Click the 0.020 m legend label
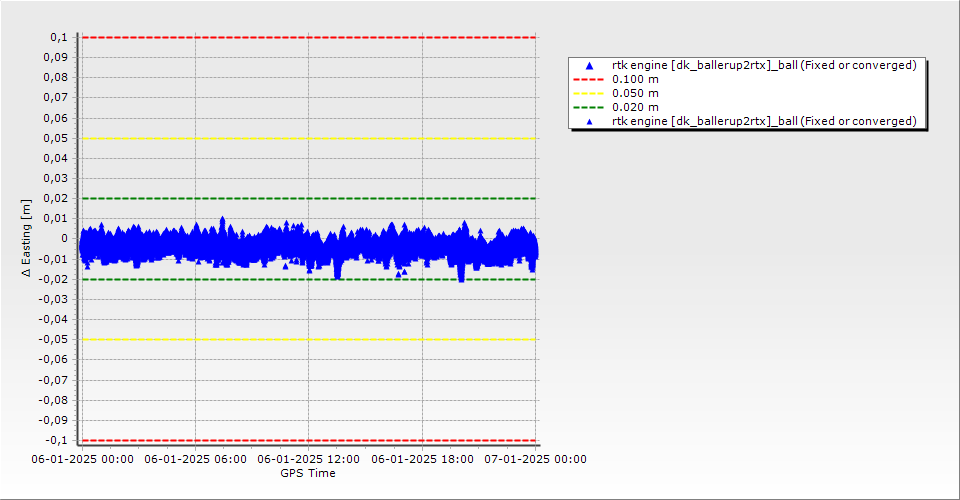The width and height of the screenshot is (960, 500). pyautogui.click(x=636, y=108)
